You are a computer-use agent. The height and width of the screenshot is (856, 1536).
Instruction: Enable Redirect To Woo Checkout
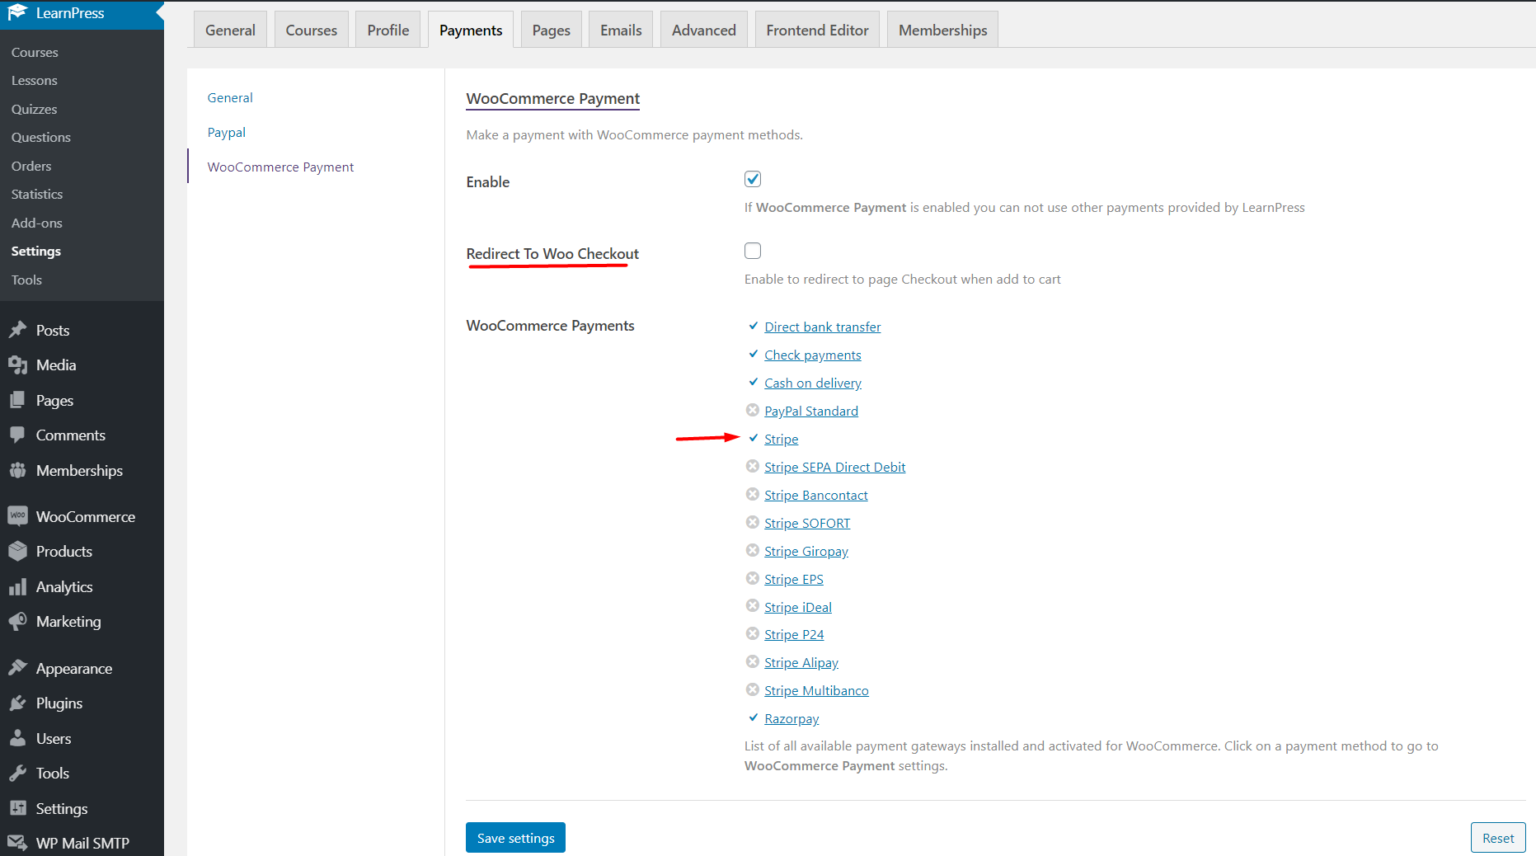[752, 250]
